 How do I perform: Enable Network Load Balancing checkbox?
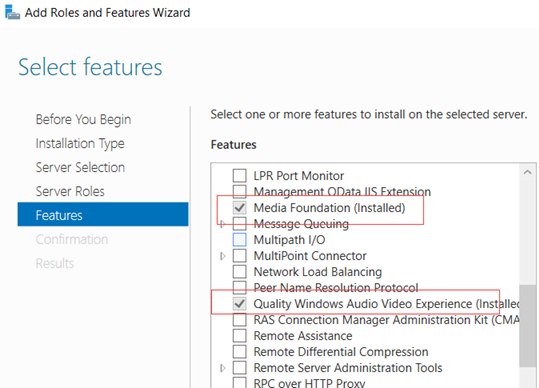click(x=240, y=271)
